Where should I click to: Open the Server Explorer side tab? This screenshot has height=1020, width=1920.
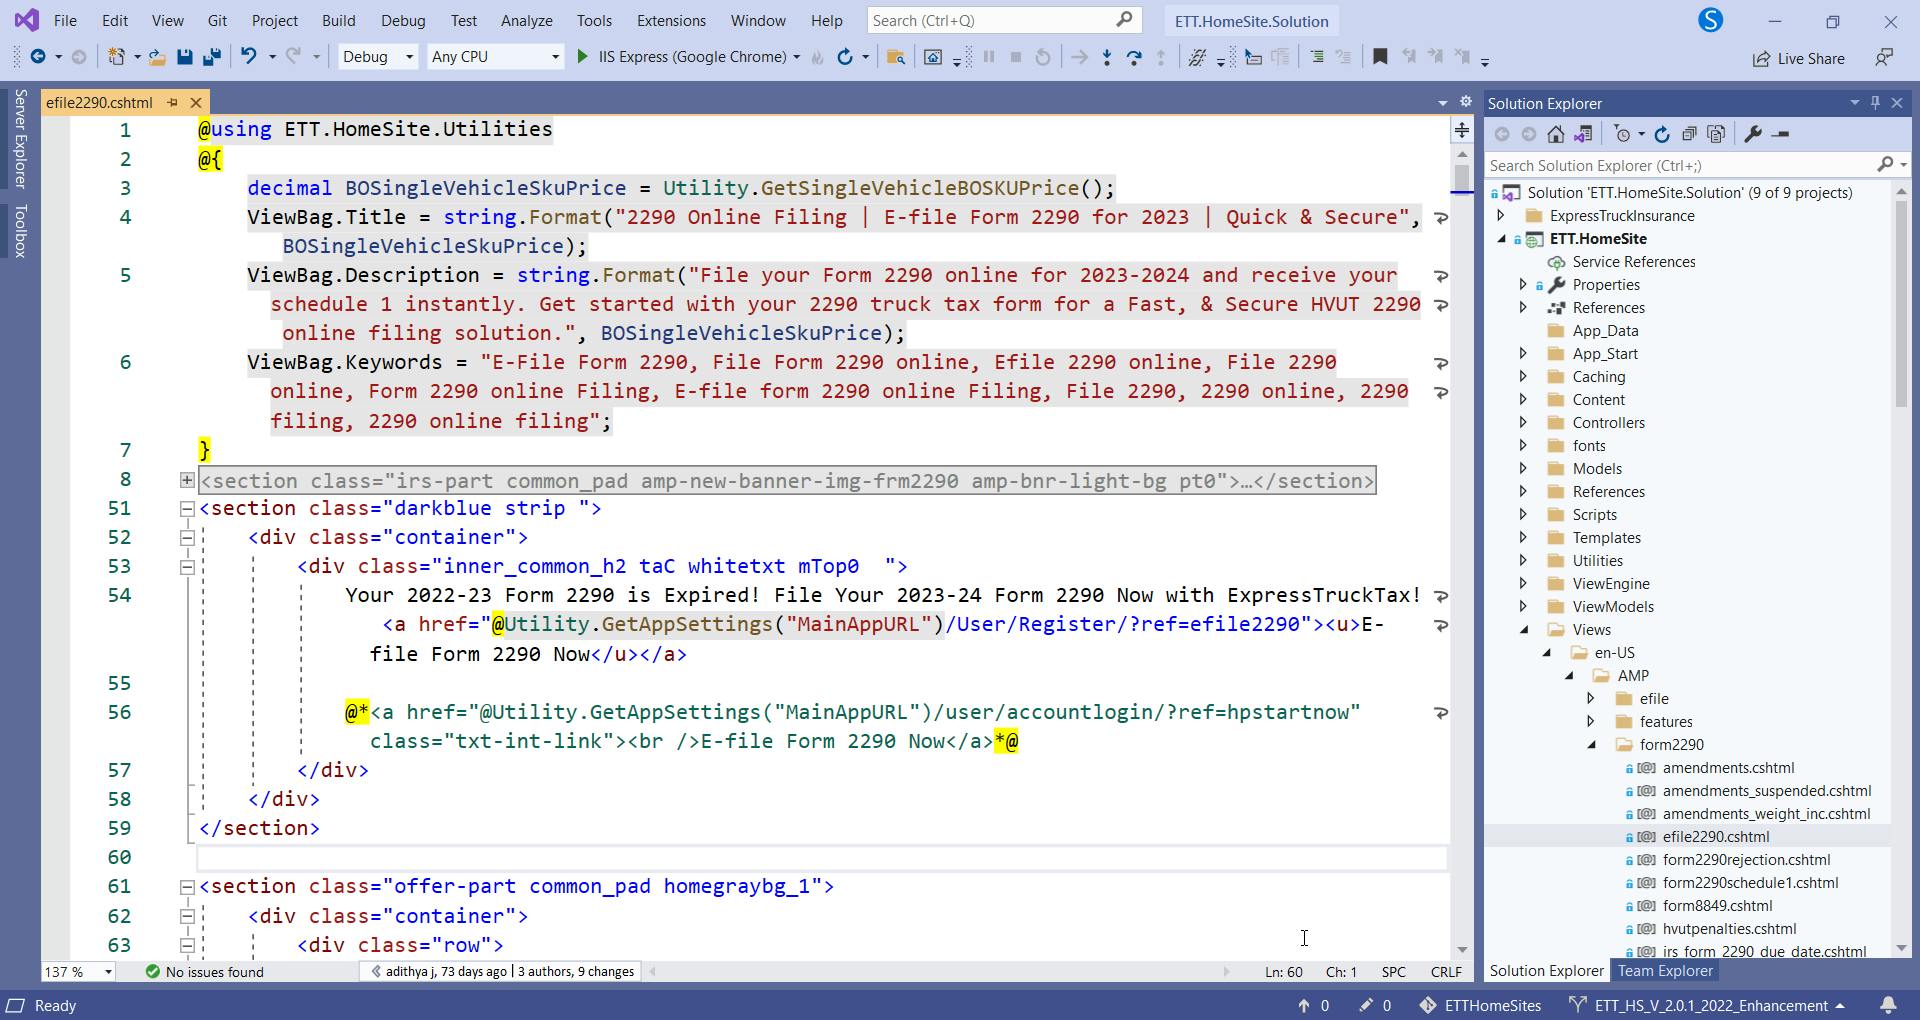pyautogui.click(x=20, y=138)
